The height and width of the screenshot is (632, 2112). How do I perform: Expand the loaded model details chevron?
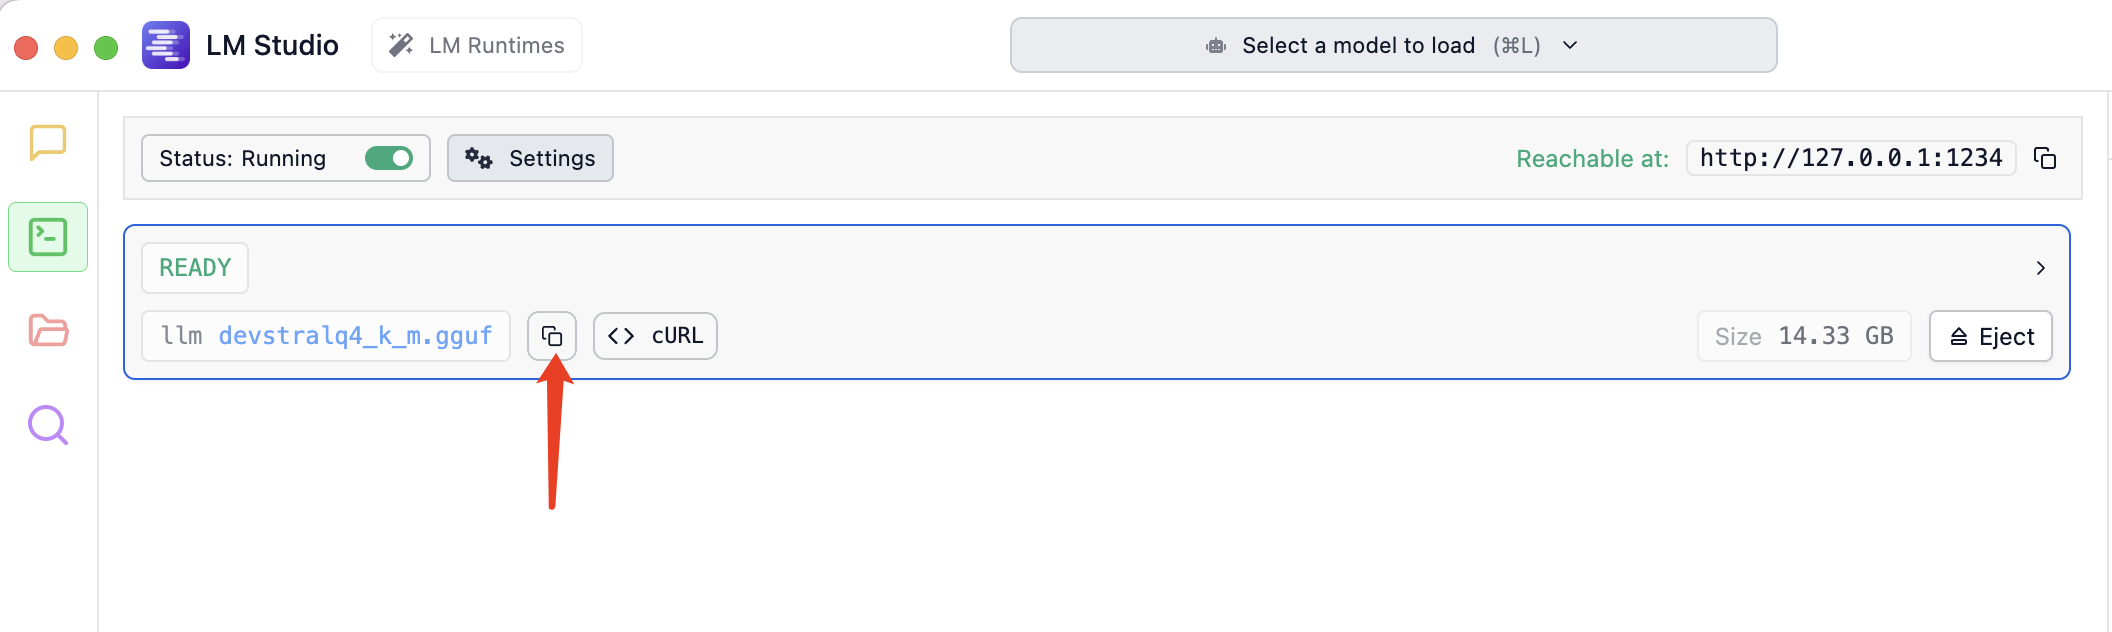[2041, 268]
